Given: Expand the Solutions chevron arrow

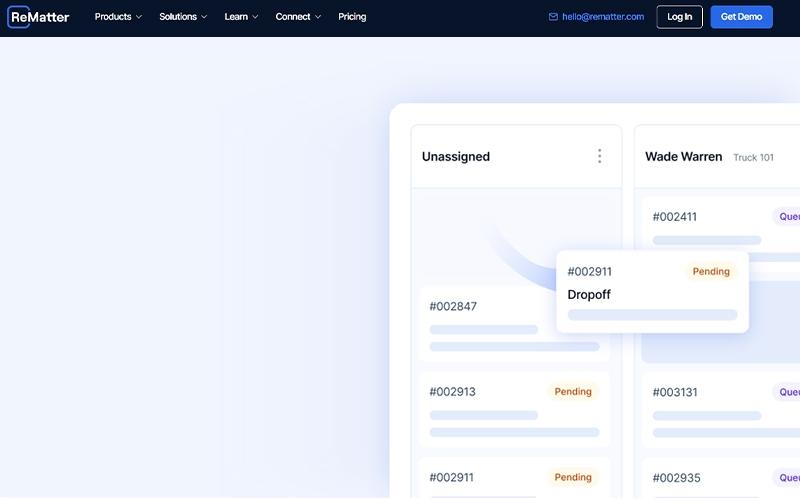Looking at the screenshot, I should pyautogui.click(x=204, y=17).
